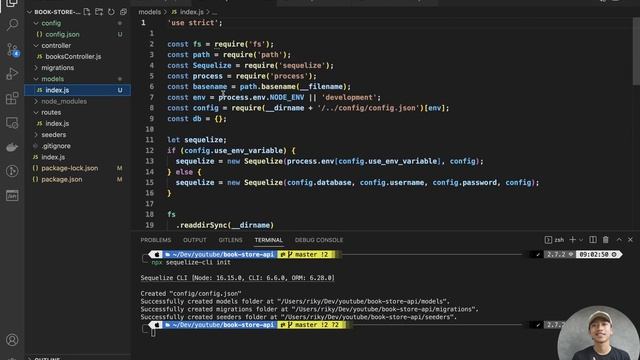Image resolution: width=640 pixels, height=360 pixels.
Task: Switch to the OUTPUT tab
Action: (195, 240)
